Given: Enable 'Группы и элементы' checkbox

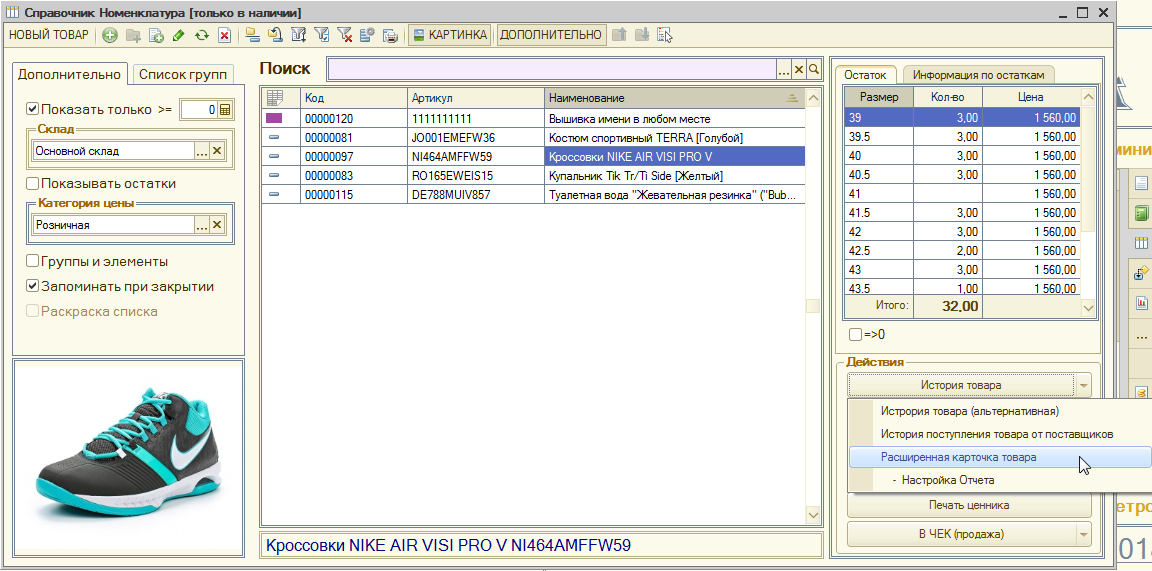Looking at the screenshot, I should click(32, 261).
